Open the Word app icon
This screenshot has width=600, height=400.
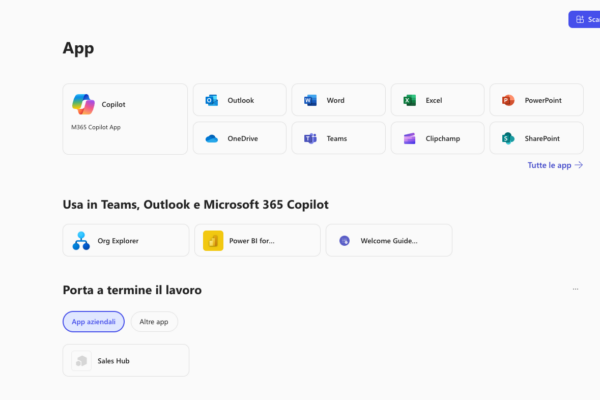tap(310, 100)
